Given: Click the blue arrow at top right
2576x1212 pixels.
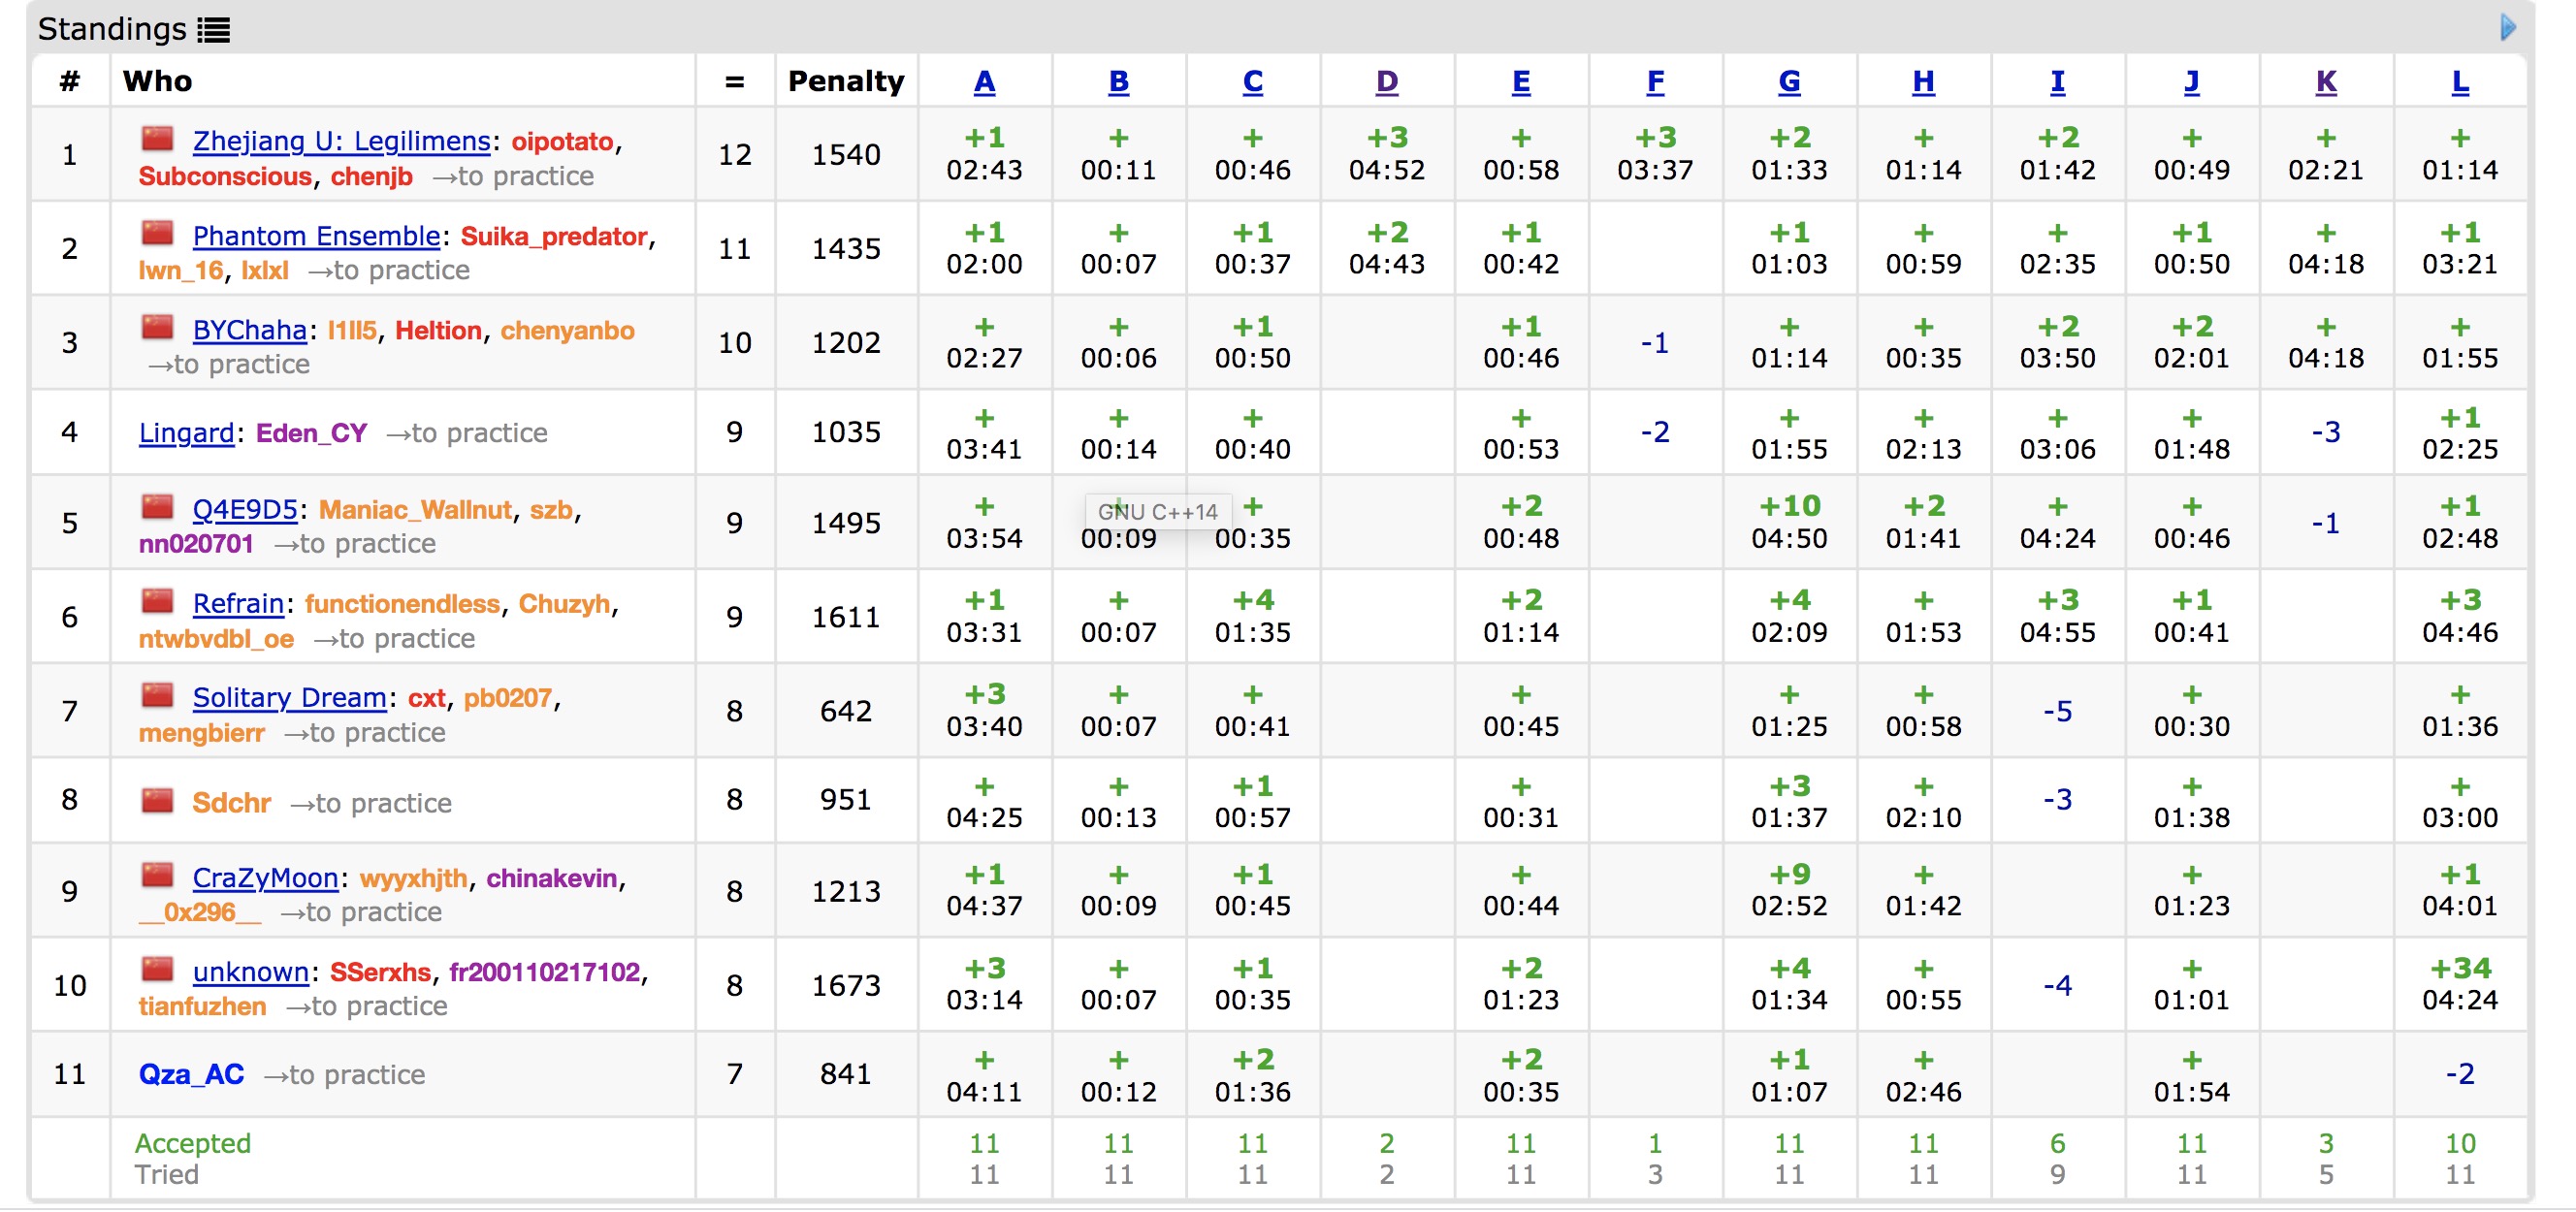Looking at the screenshot, I should pos(2507,27).
